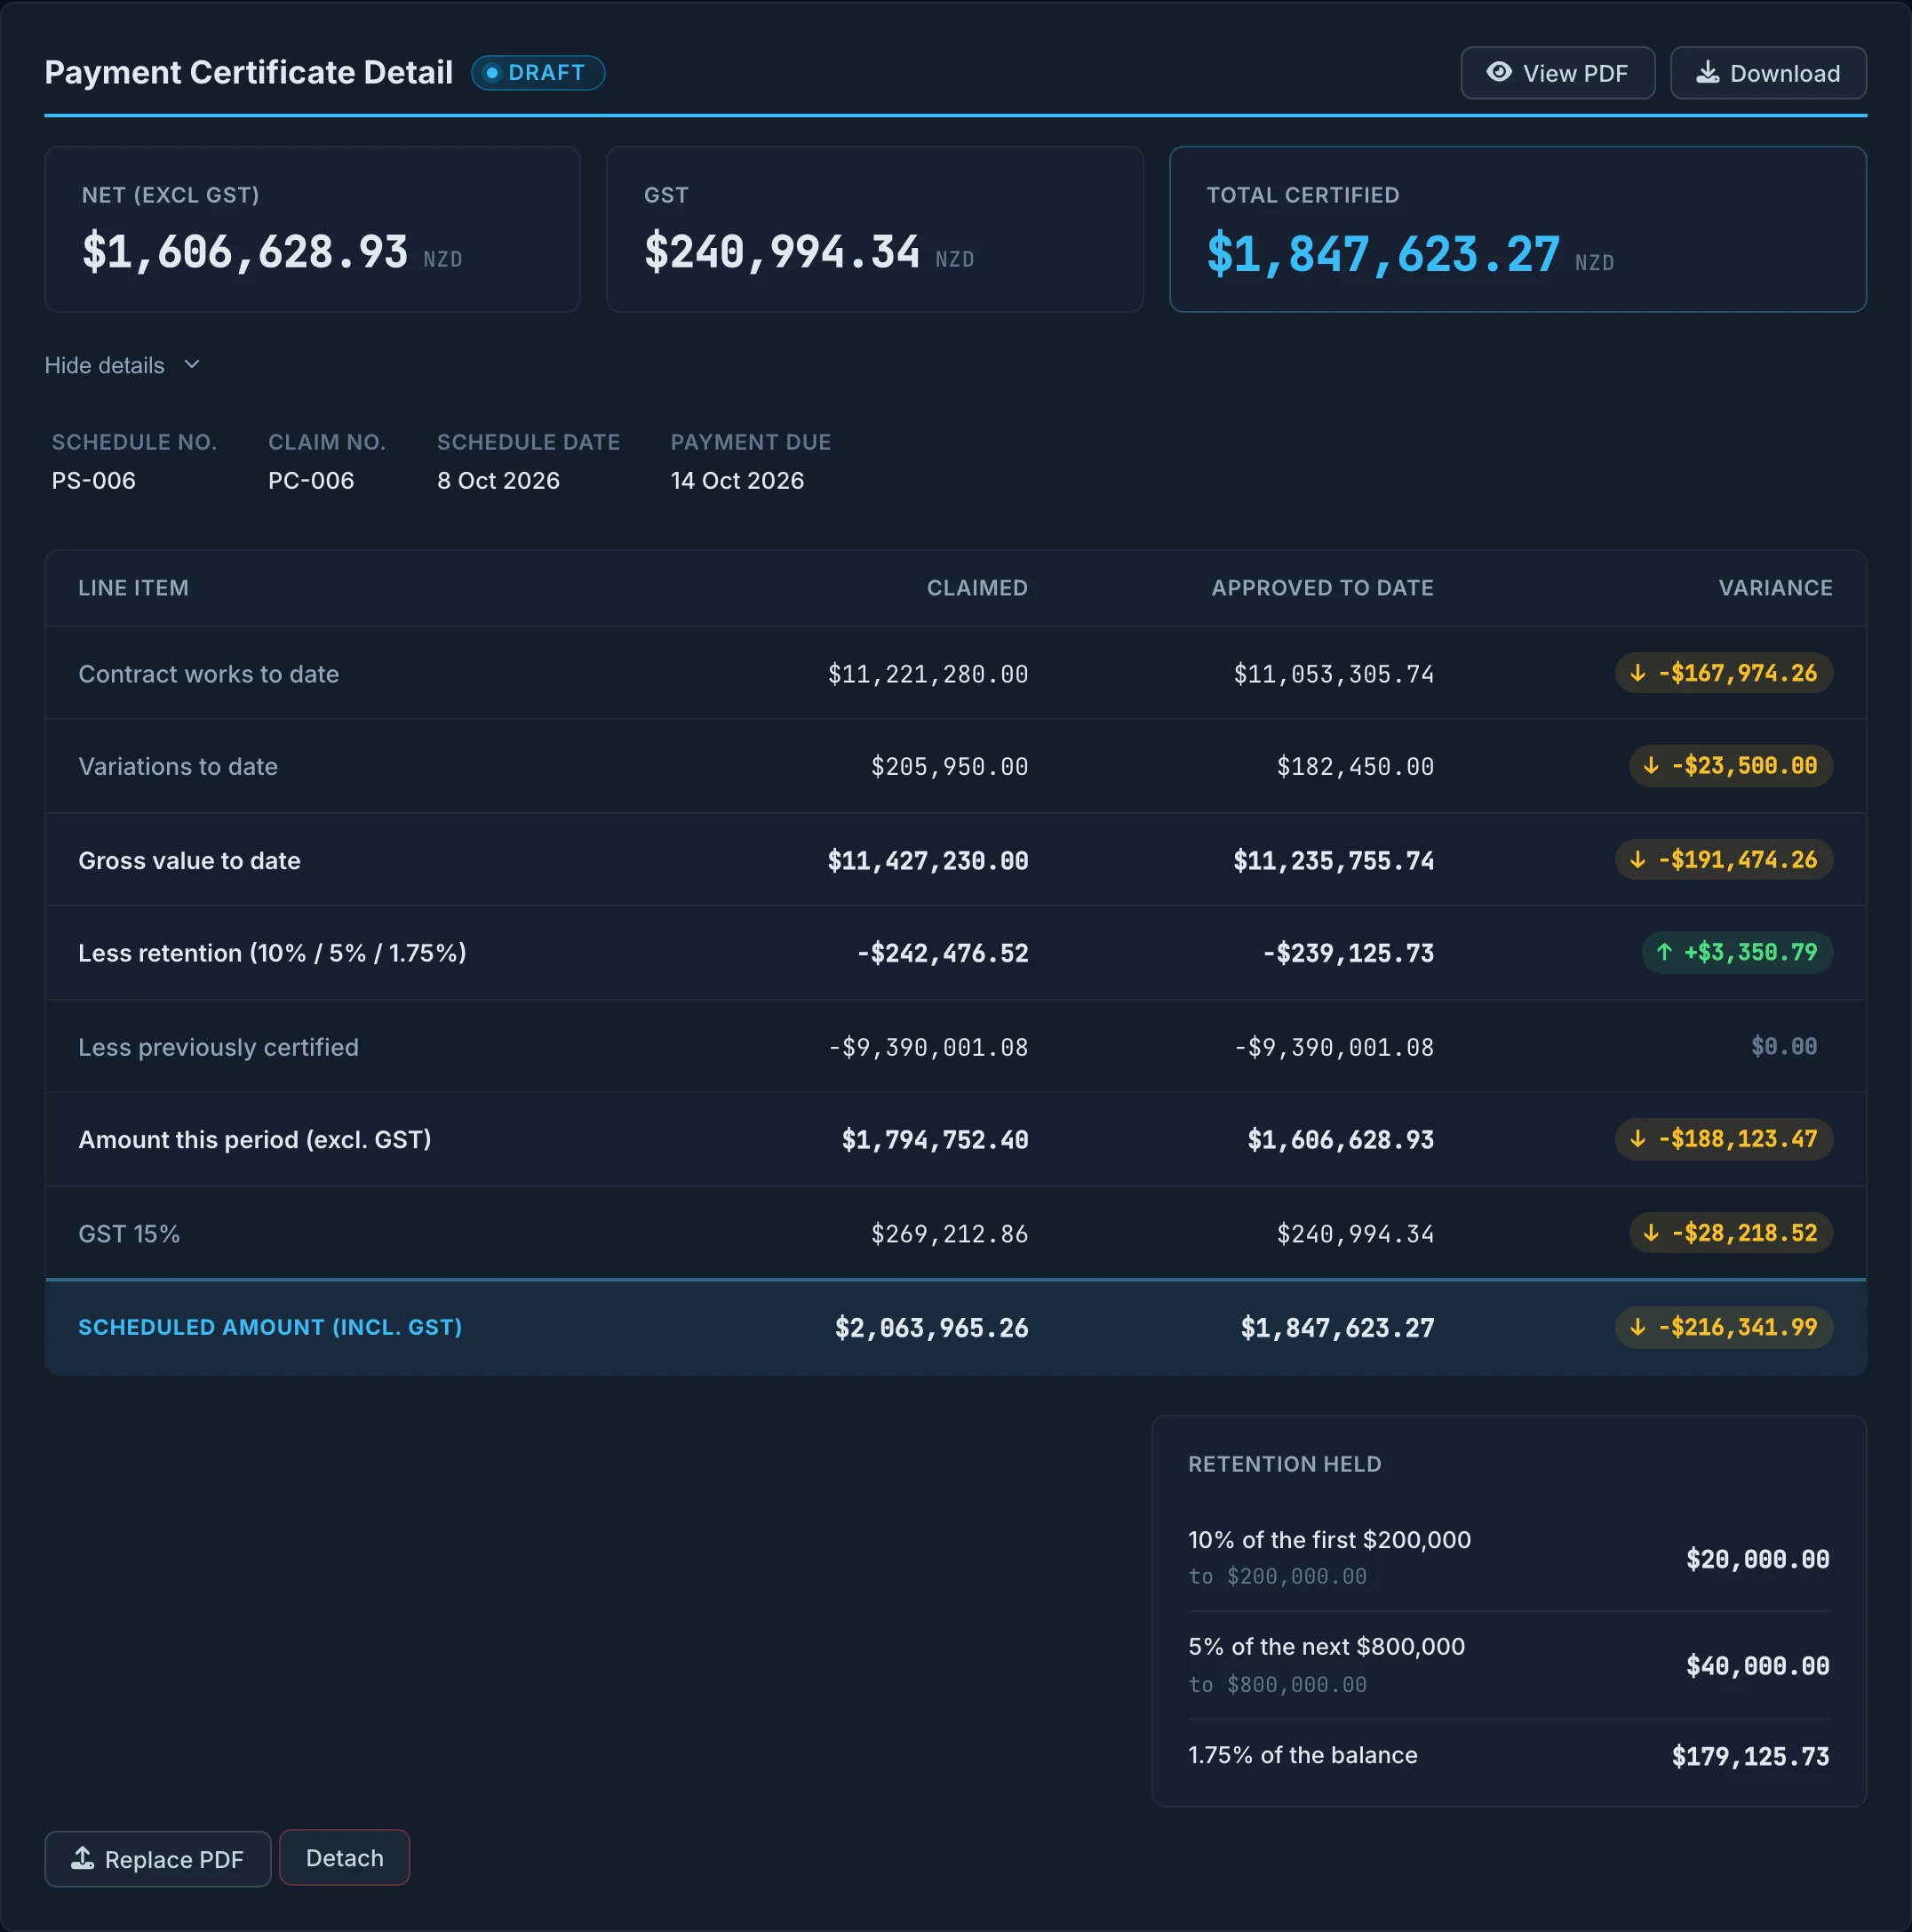
Task: Click down arrow in Contract works variance
Action: [1638, 673]
